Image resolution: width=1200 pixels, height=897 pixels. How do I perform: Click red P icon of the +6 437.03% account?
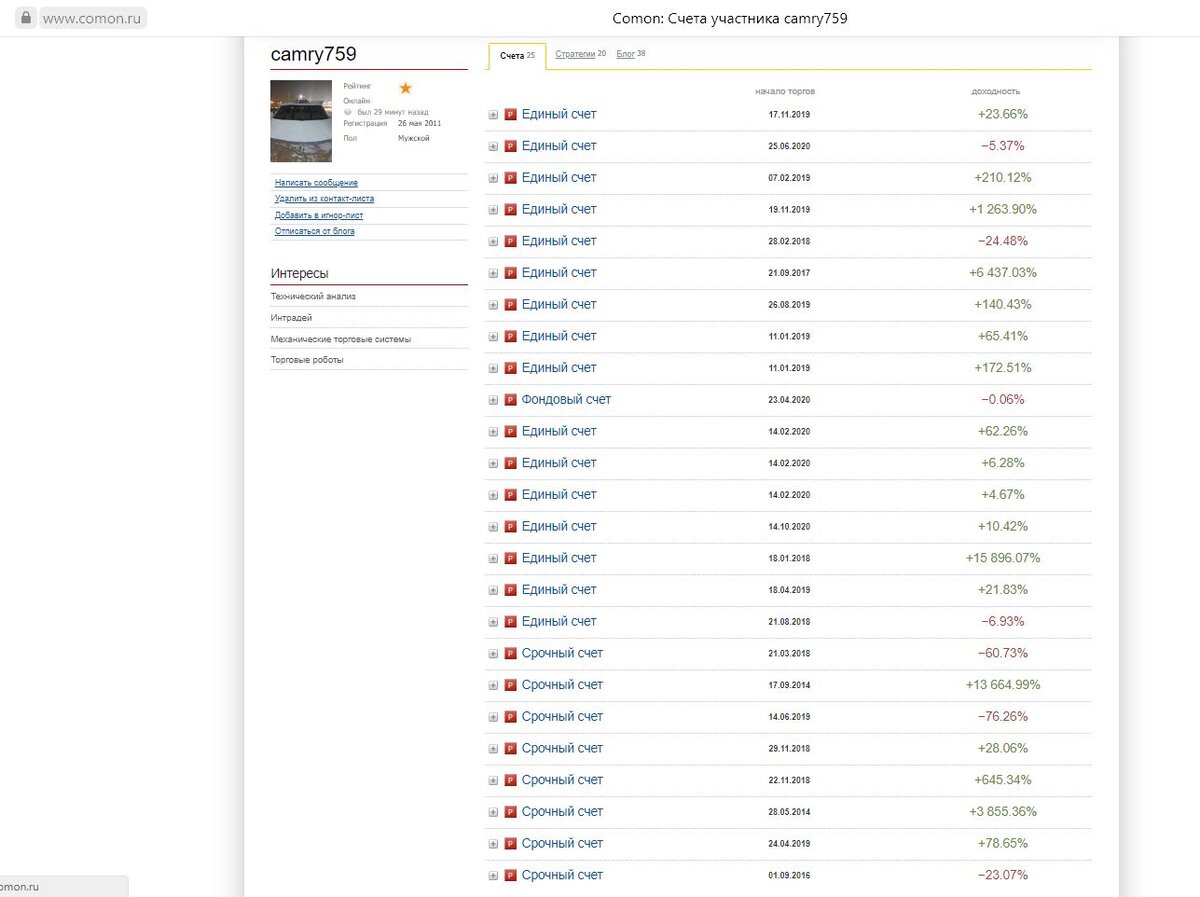click(510, 273)
